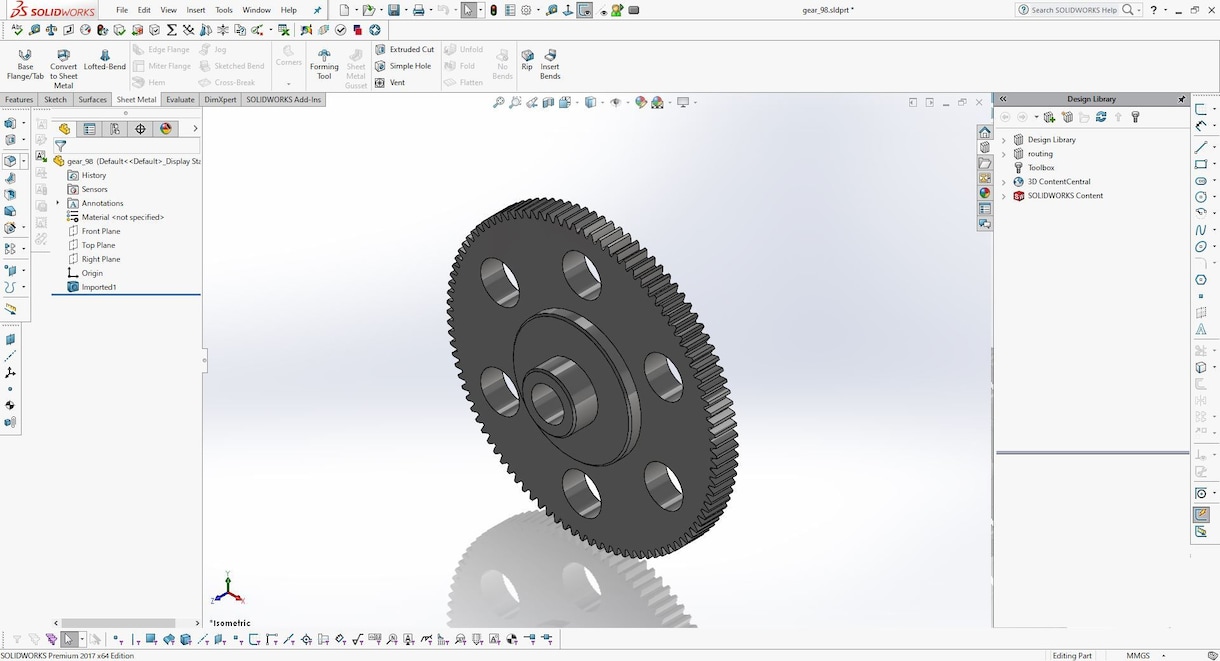Image resolution: width=1220 pixels, height=661 pixels.
Task: Open the ConfigurationManager tab
Action: point(115,129)
